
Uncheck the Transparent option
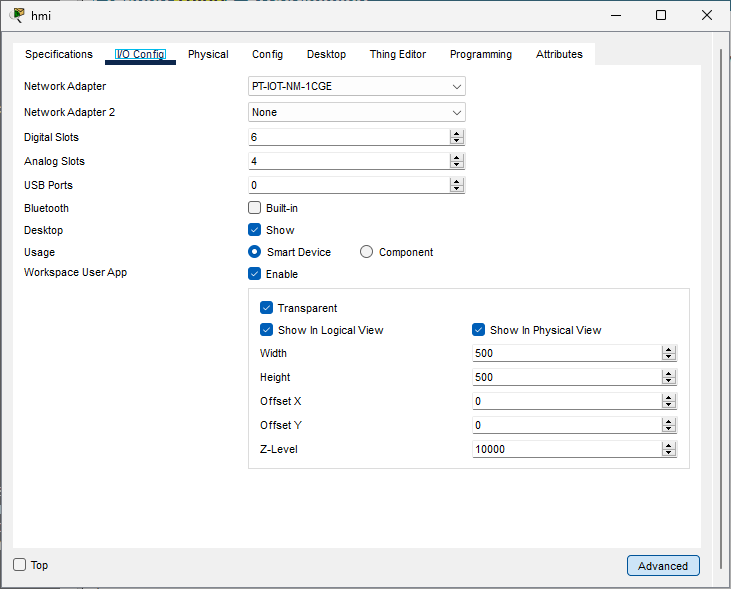(266, 308)
